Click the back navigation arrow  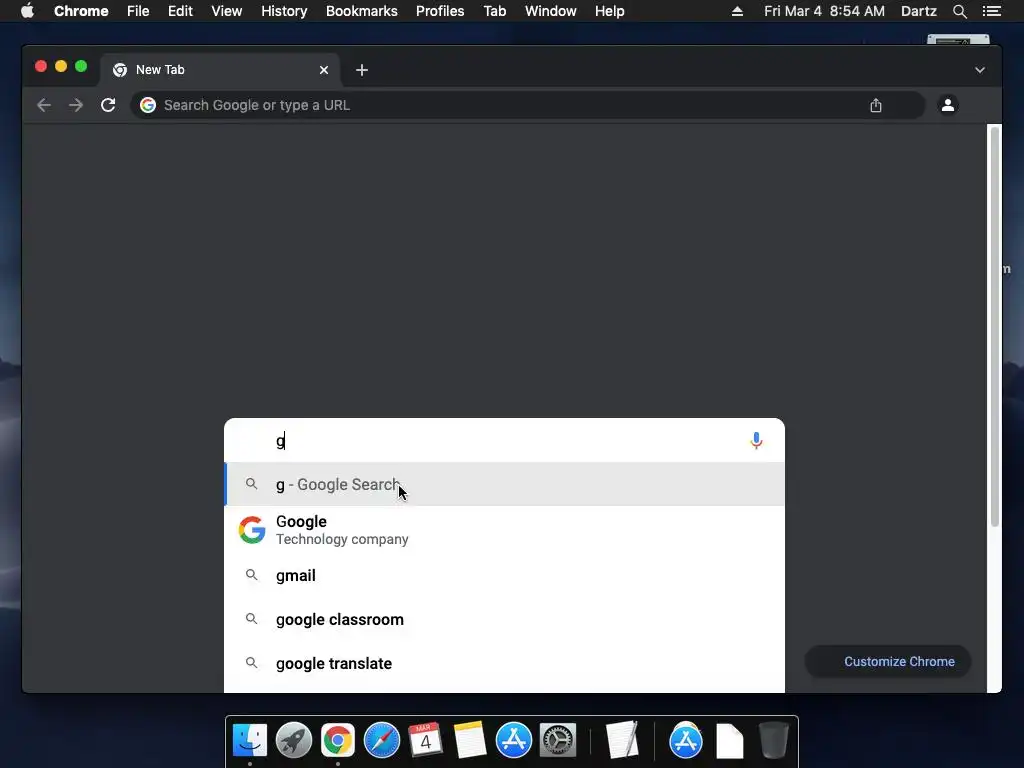pyautogui.click(x=44, y=105)
